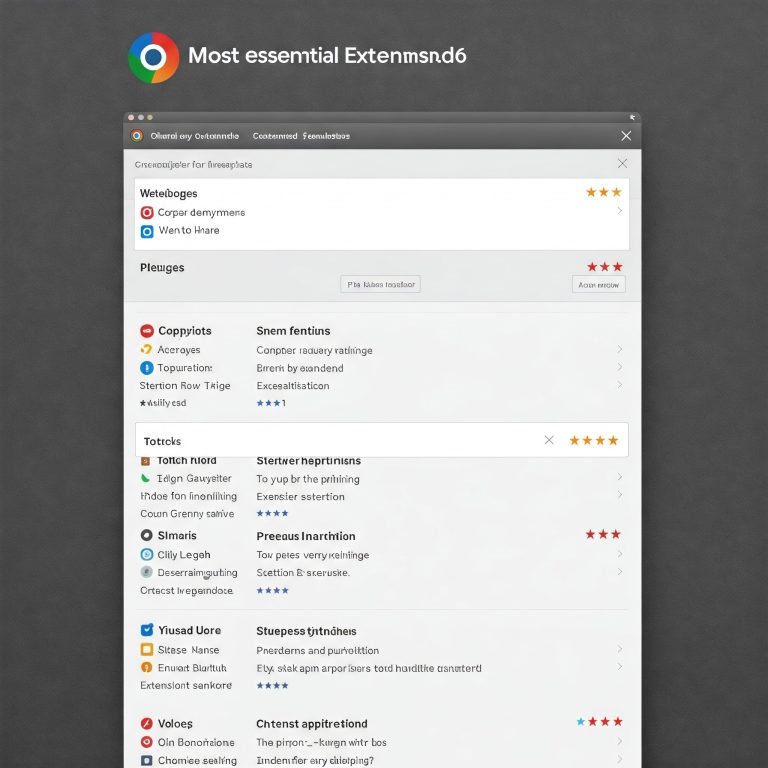Click the orange square icon beside Sitese Nanse

tap(147, 649)
